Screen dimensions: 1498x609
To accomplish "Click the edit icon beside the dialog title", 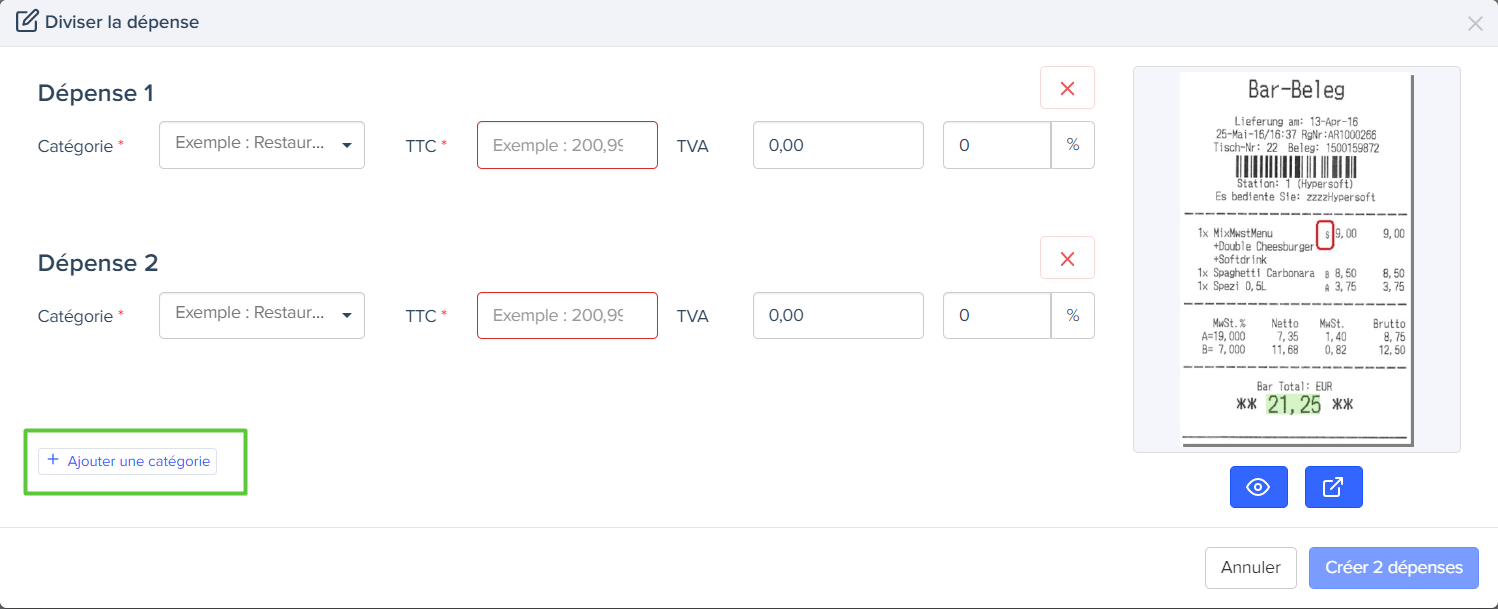I will click(x=27, y=20).
